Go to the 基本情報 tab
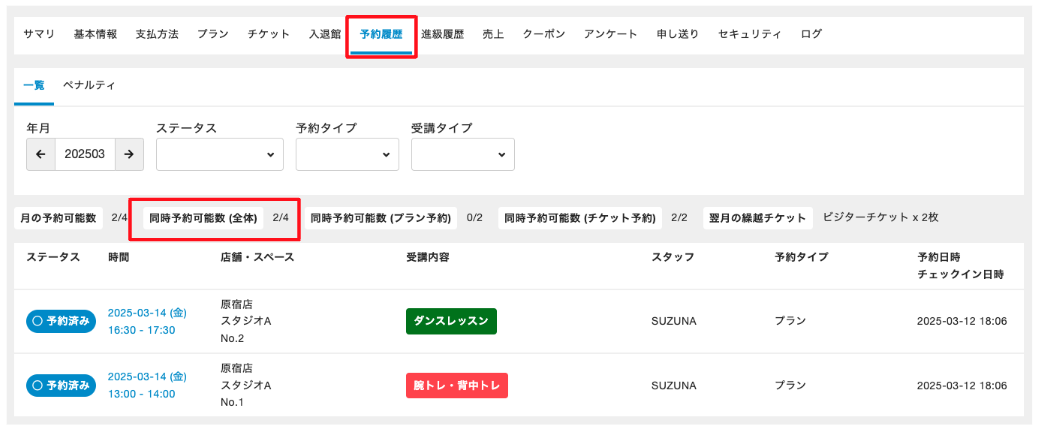This screenshot has height=431, width=1038. [95, 34]
